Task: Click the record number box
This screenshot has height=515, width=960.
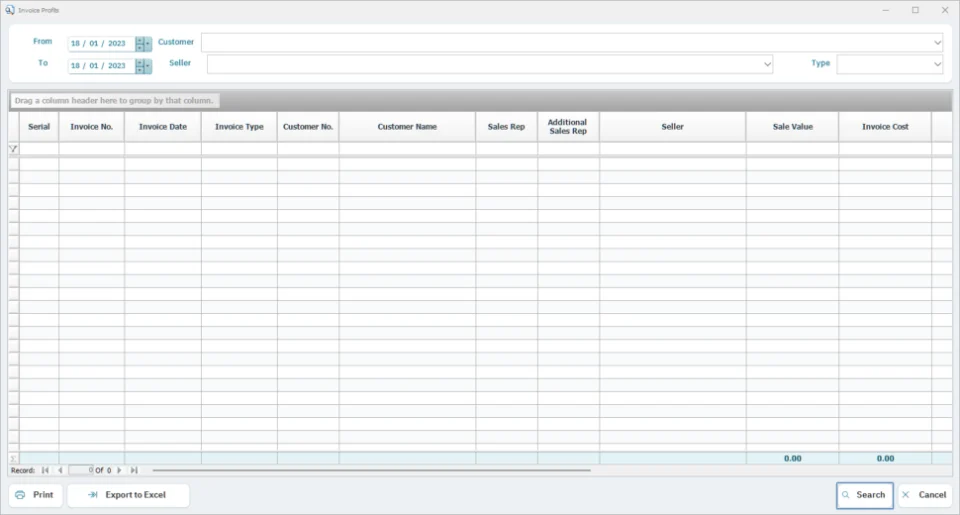Action: [x=81, y=470]
